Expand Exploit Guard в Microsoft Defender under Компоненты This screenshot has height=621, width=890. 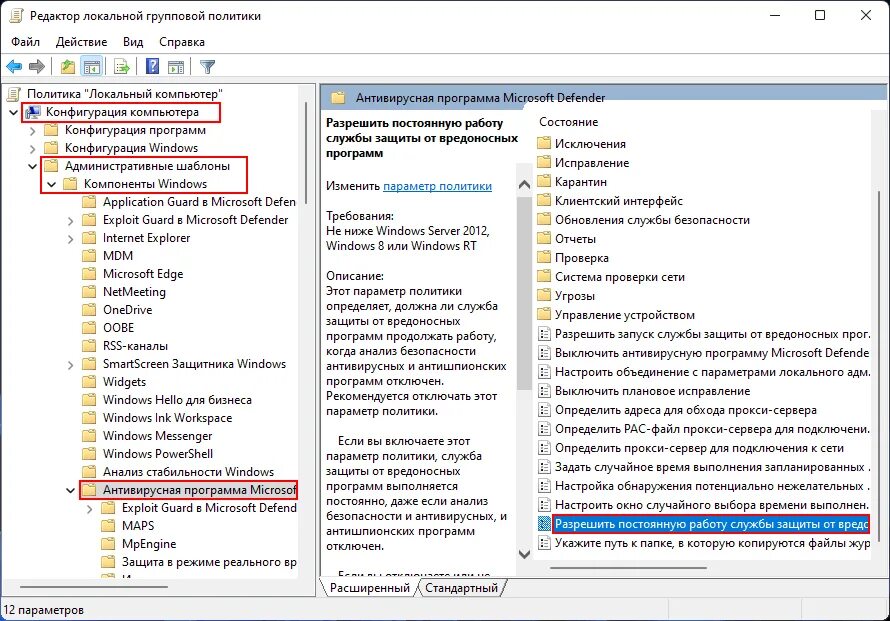coord(70,220)
